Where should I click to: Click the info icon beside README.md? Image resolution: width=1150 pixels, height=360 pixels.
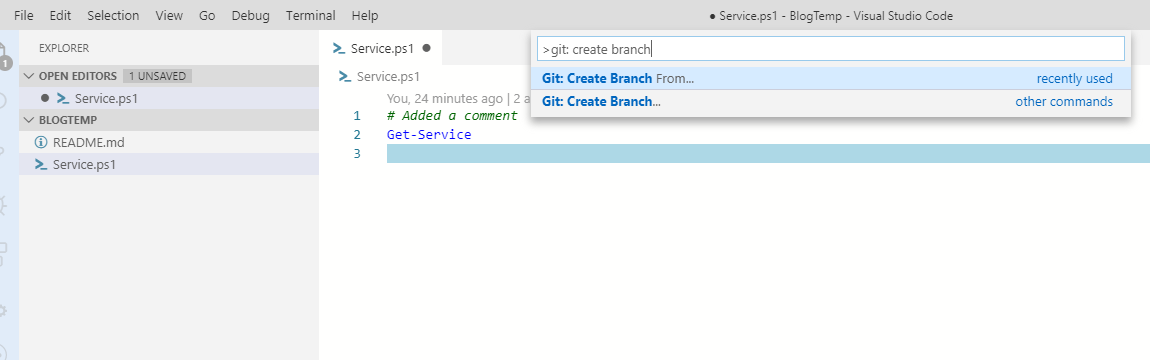click(x=41, y=142)
